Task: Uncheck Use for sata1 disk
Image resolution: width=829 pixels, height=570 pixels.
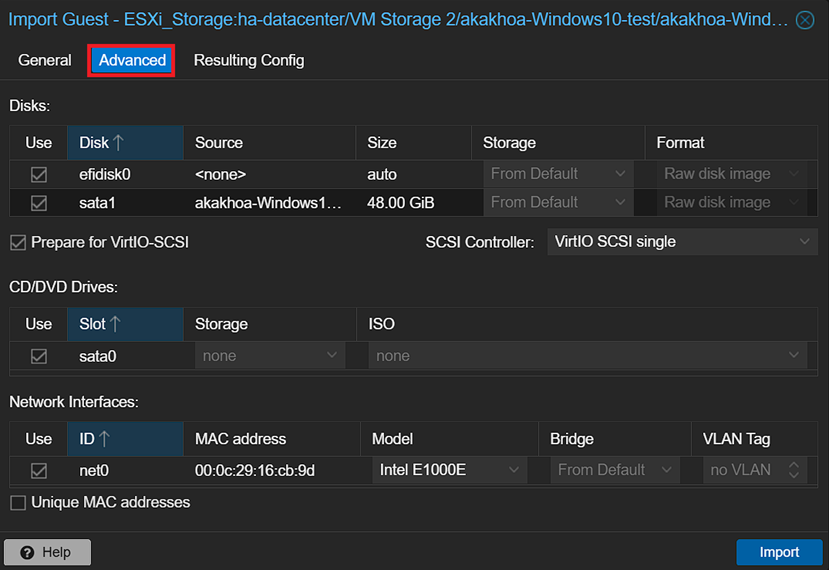Action: pyautogui.click(x=39, y=203)
